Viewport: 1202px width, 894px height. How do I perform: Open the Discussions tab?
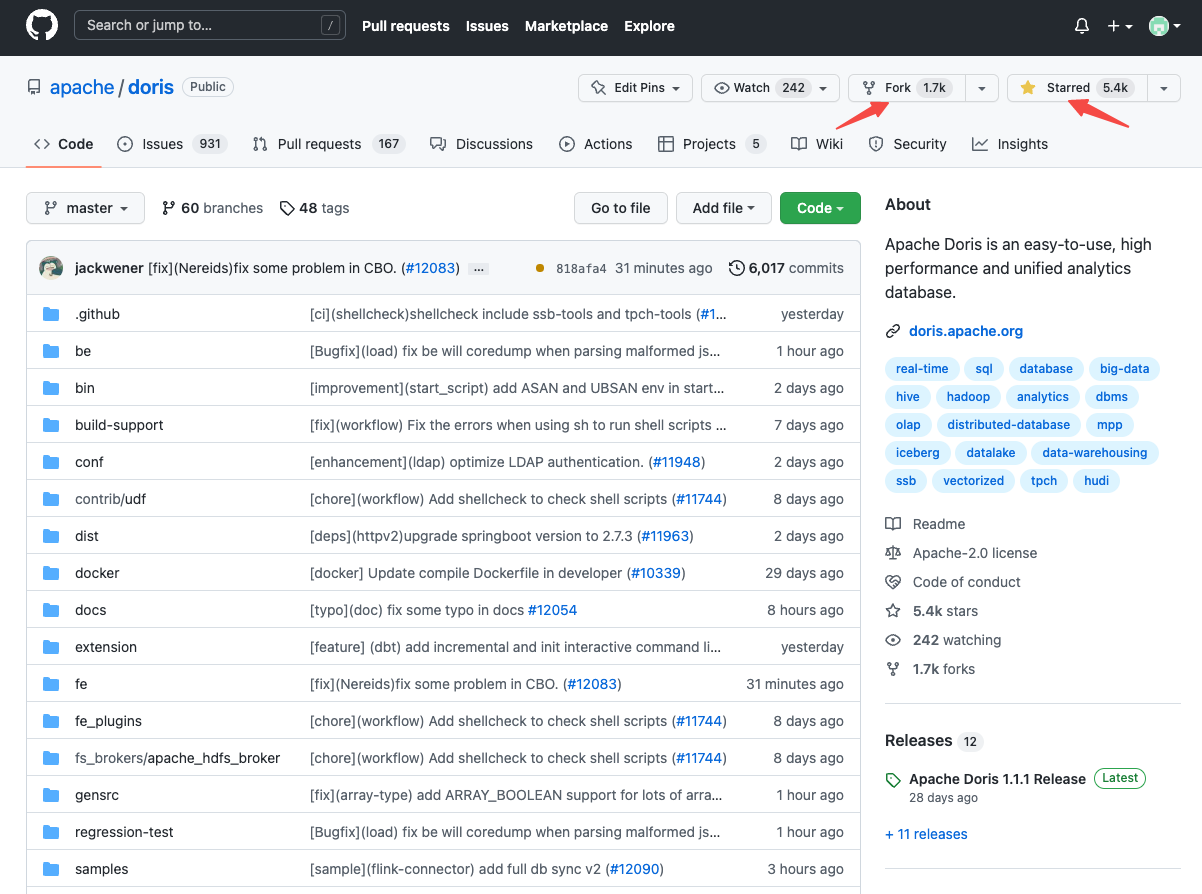[x=481, y=144]
